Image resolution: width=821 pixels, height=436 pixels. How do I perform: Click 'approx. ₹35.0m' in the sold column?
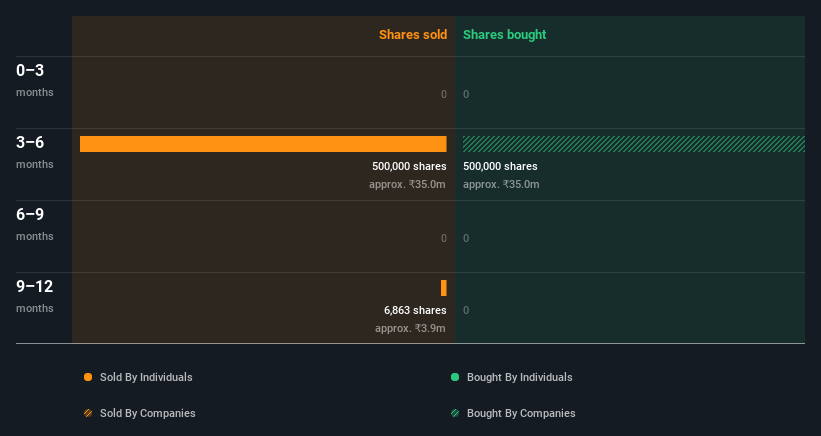tap(407, 184)
